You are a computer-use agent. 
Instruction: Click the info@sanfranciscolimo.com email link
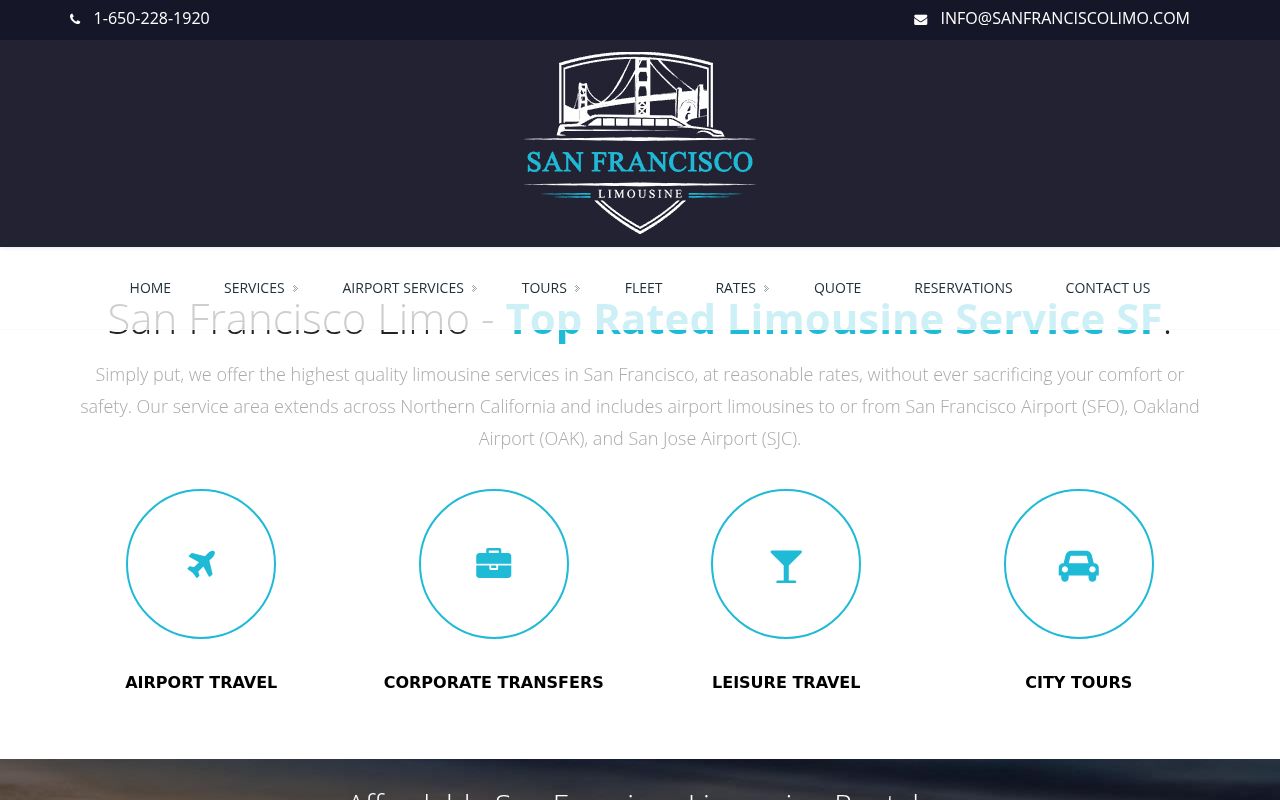1064,18
